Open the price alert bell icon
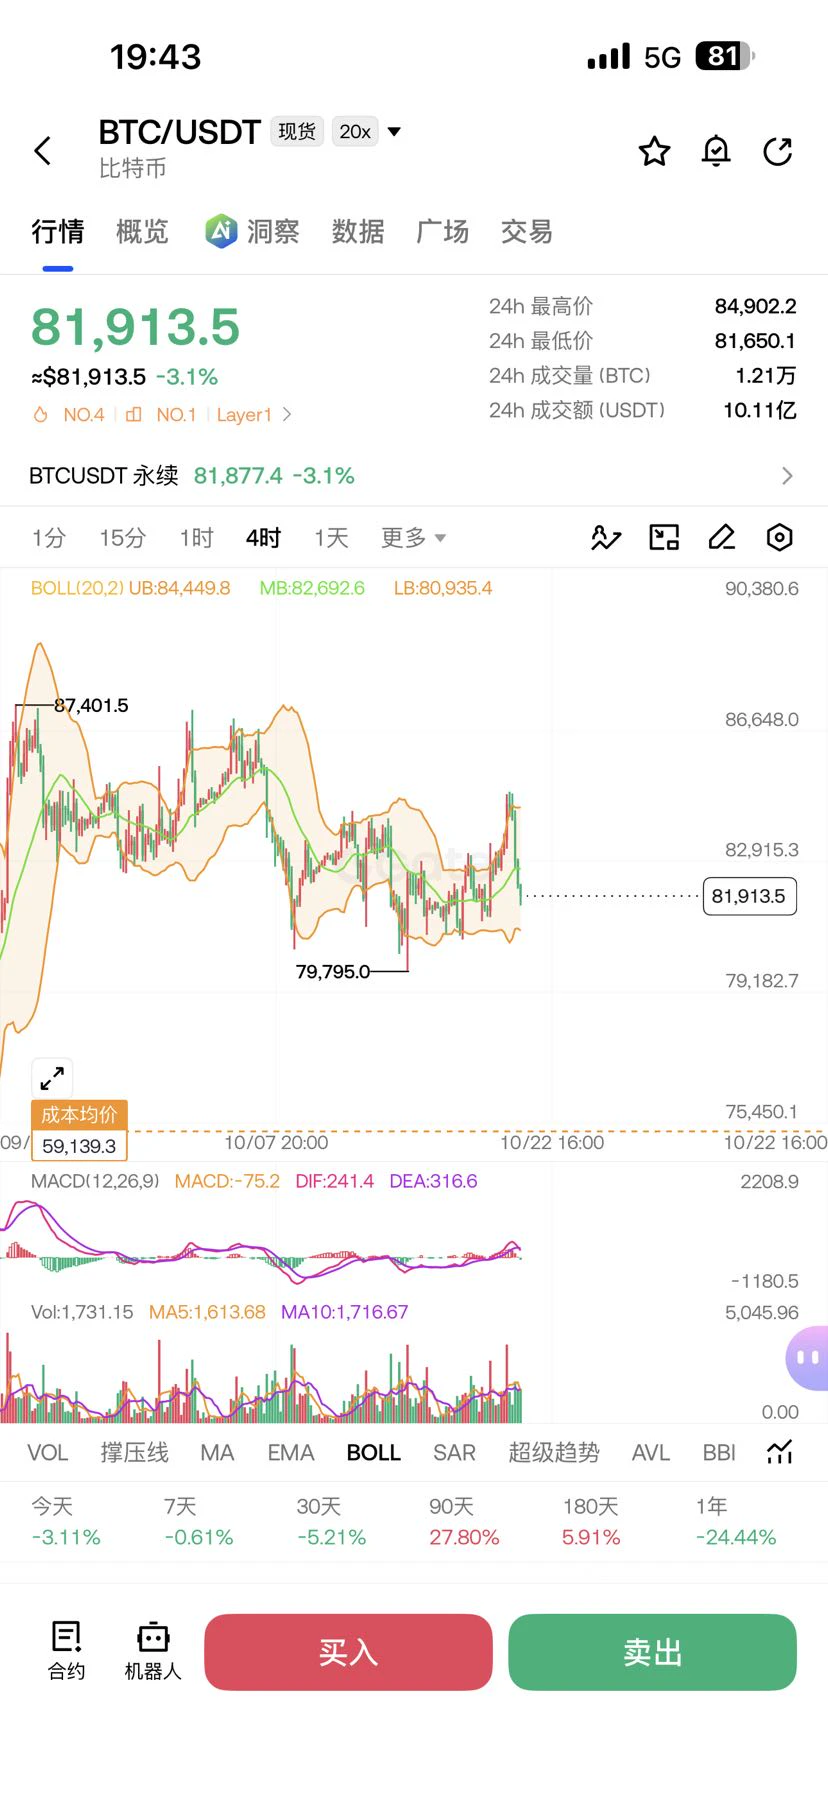828x1795 pixels. pyautogui.click(x=716, y=151)
